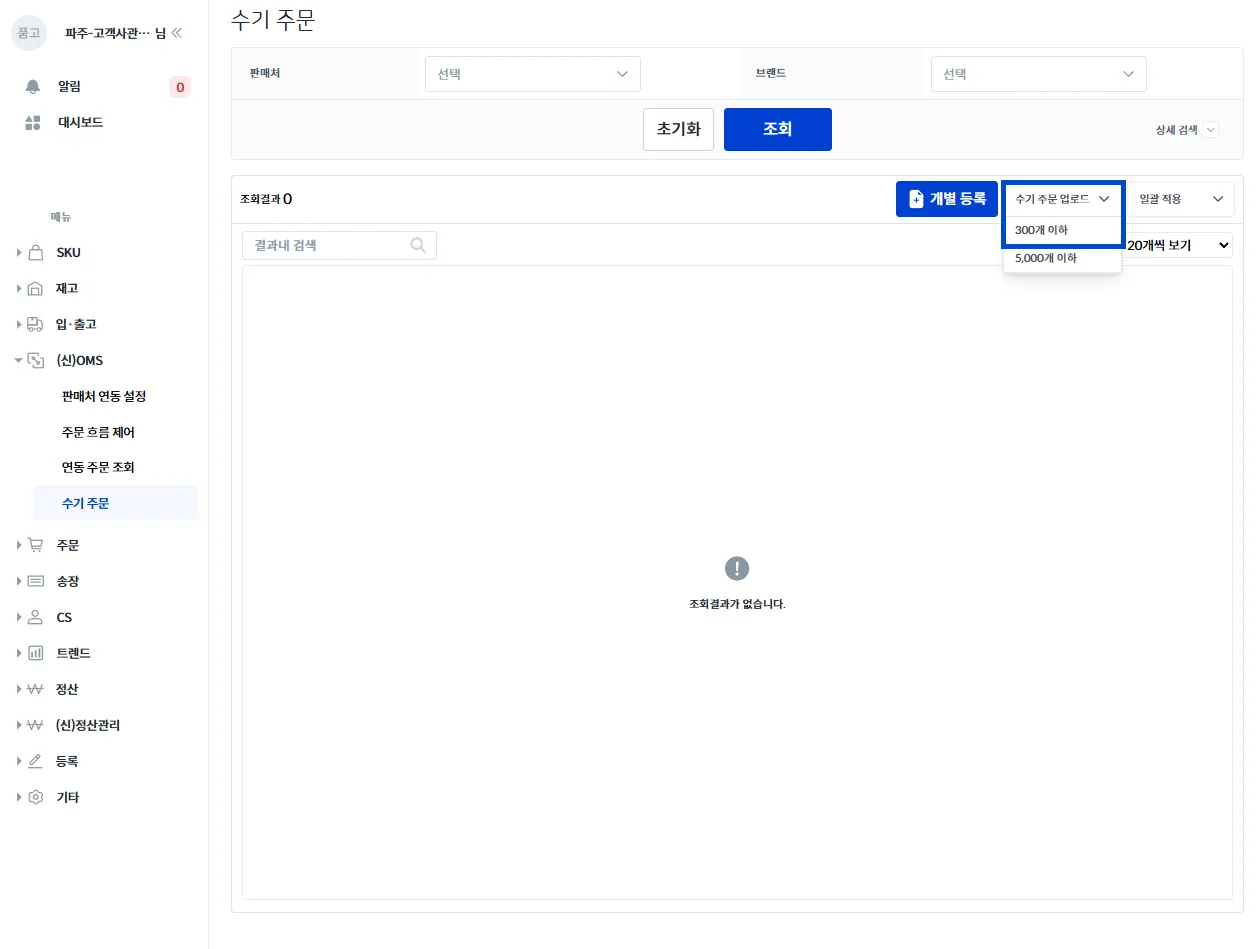Collapse the (신)OMS menu group
This screenshot has width=1256, height=949.
(19, 360)
